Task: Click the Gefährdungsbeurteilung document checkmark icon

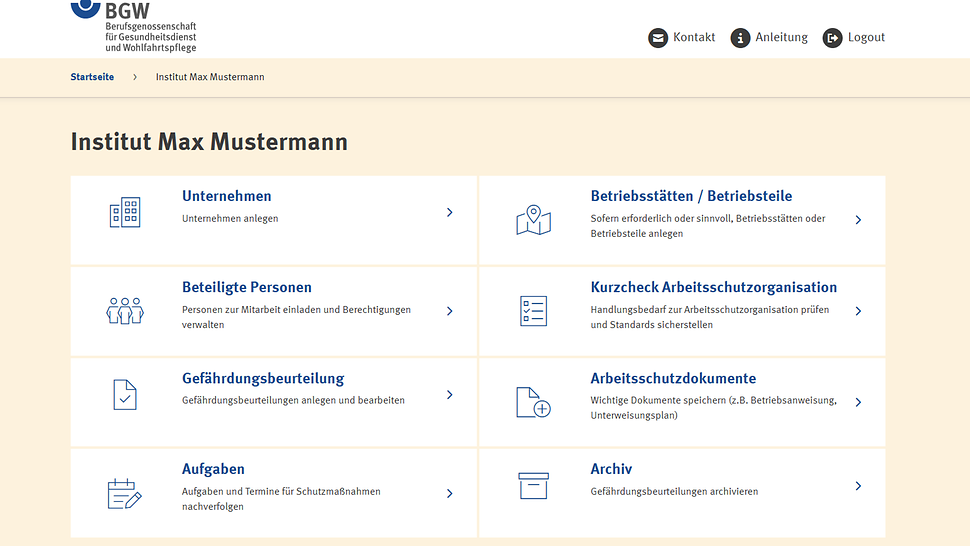Action: [x=125, y=394]
